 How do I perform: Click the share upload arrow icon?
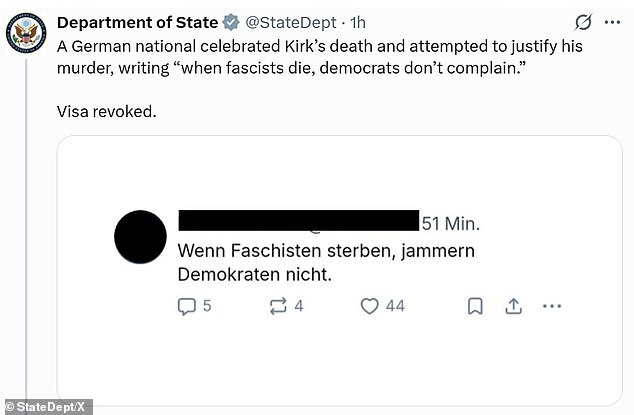[513, 306]
